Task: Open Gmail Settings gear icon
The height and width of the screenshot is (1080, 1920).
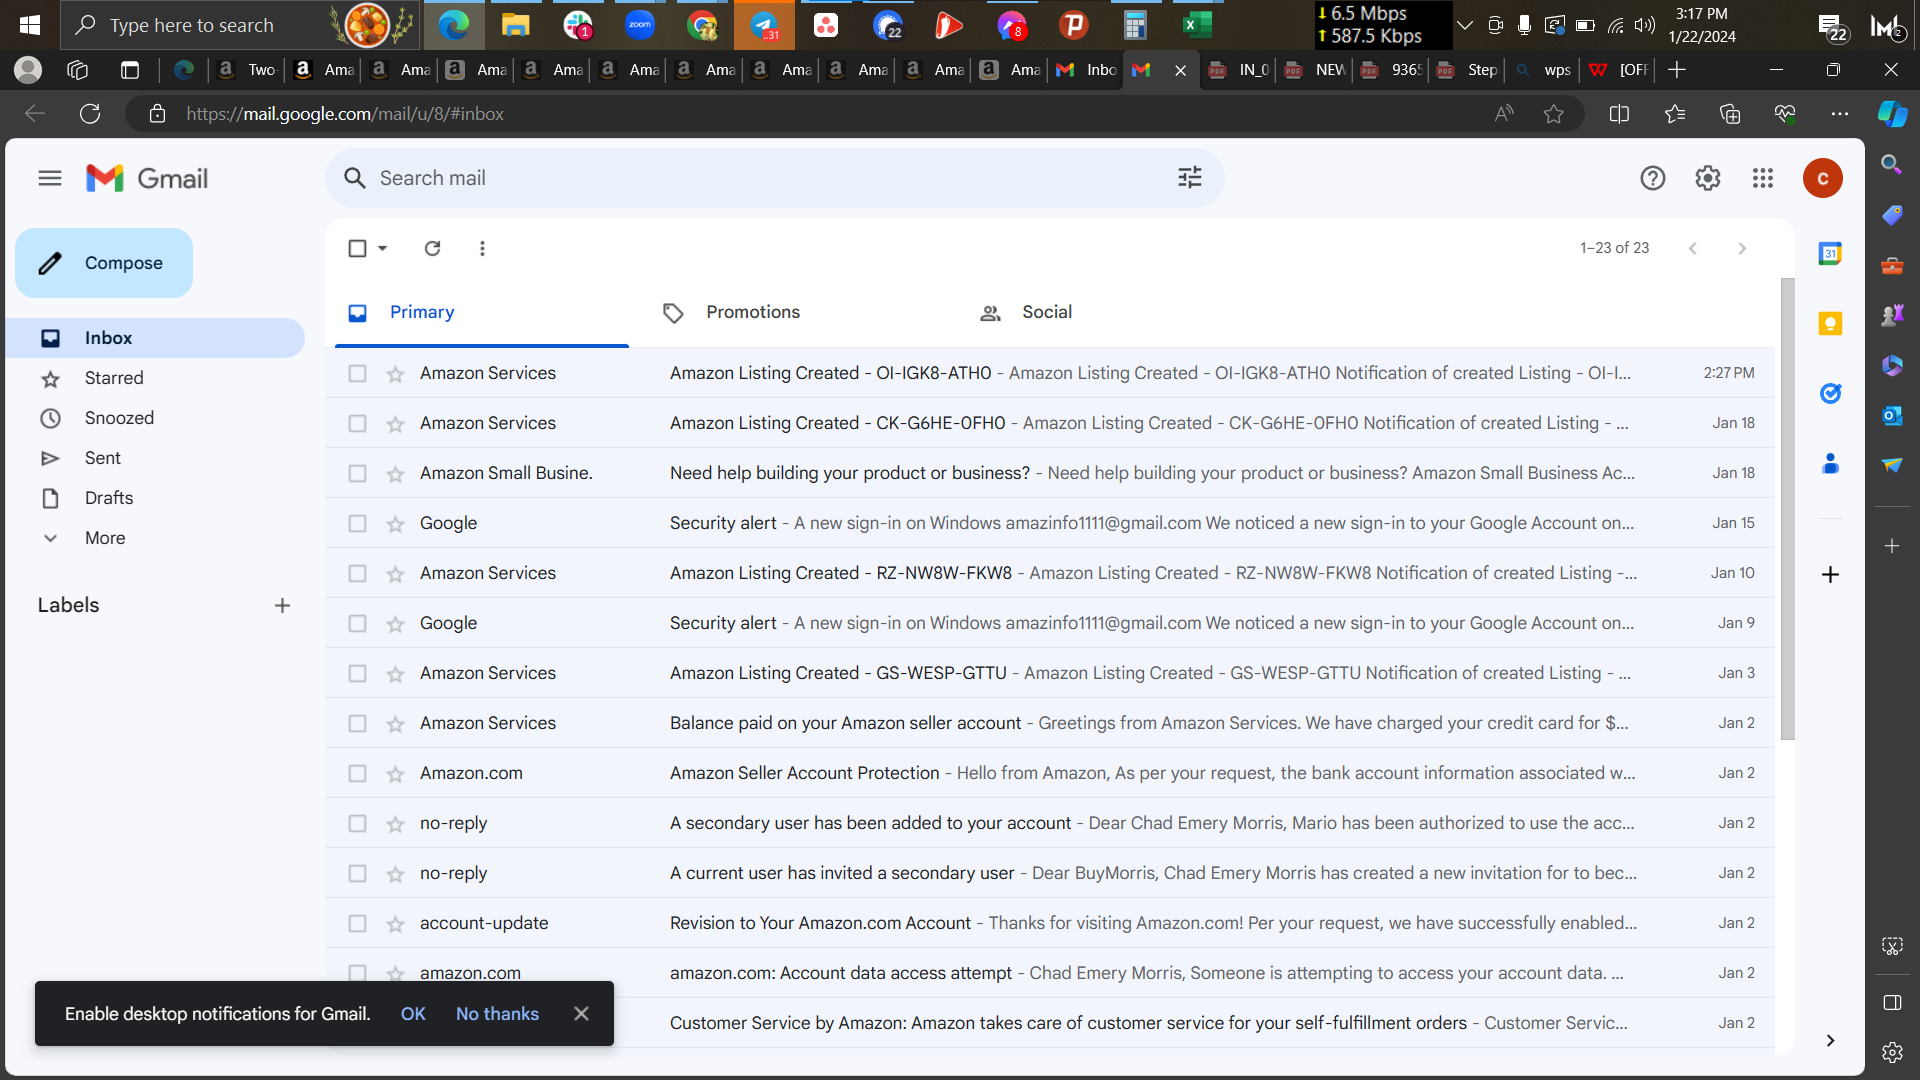Action: click(x=1708, y=178)
